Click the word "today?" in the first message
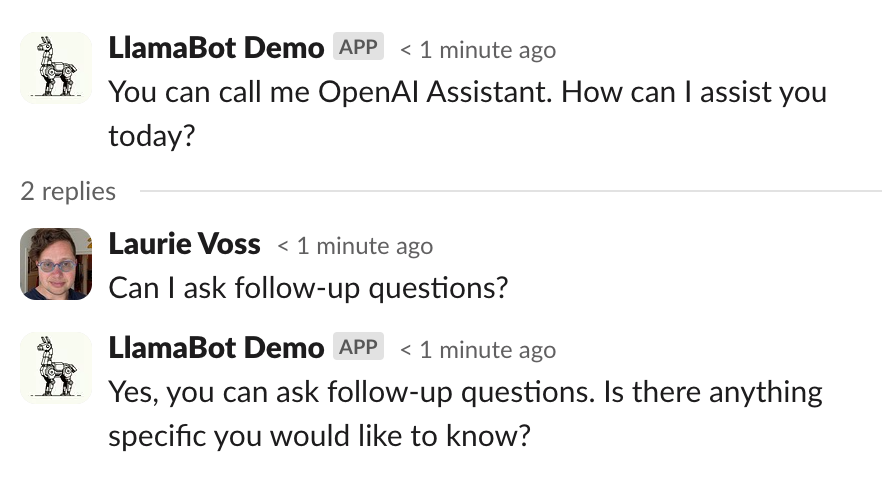Viewport: 888px width, 478px height. (x=150, y=136)
